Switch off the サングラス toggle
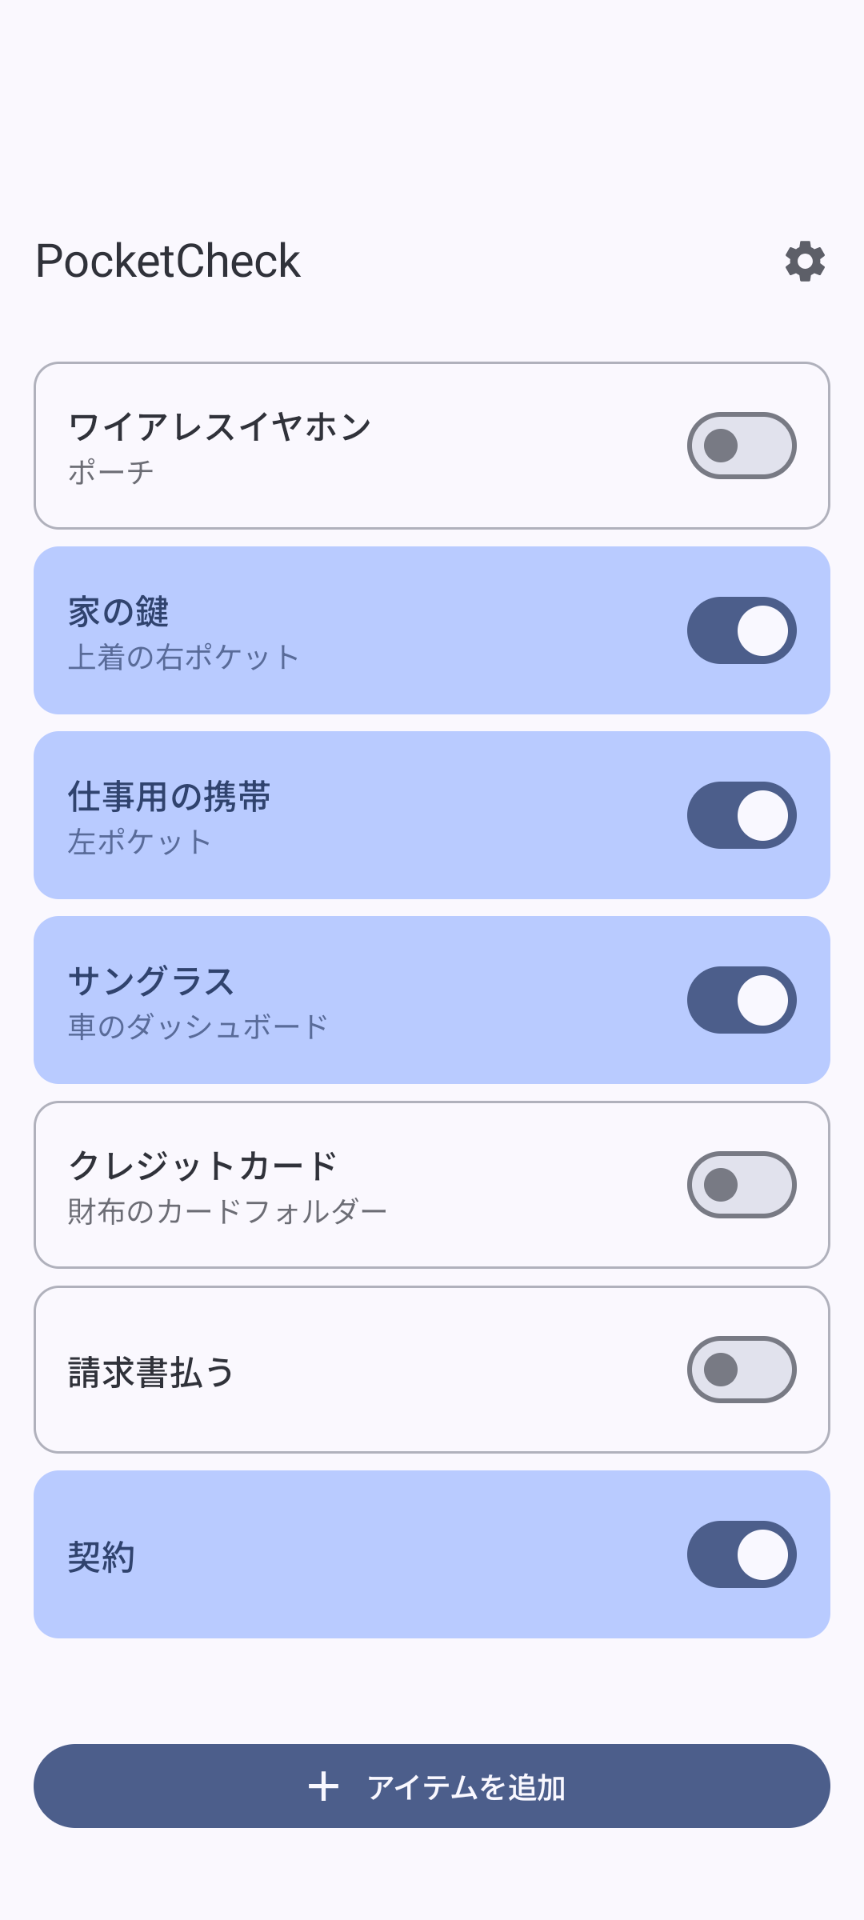The width and height of the screenshot is (864, 1920). point(741,1000)
